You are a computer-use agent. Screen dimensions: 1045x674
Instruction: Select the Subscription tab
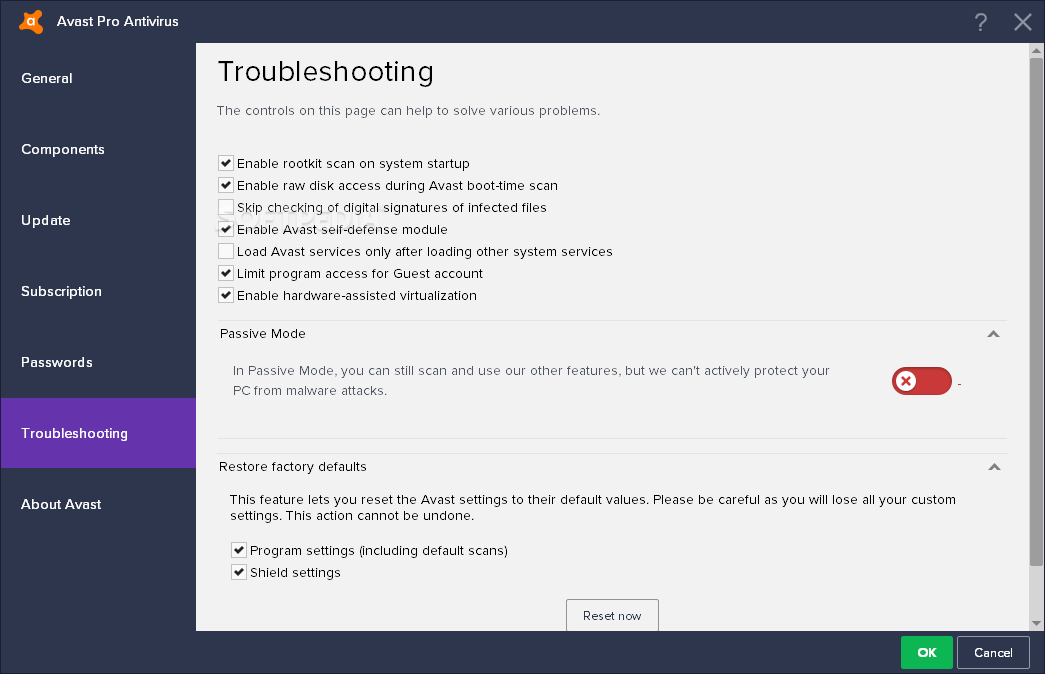(x=99, y=291)
